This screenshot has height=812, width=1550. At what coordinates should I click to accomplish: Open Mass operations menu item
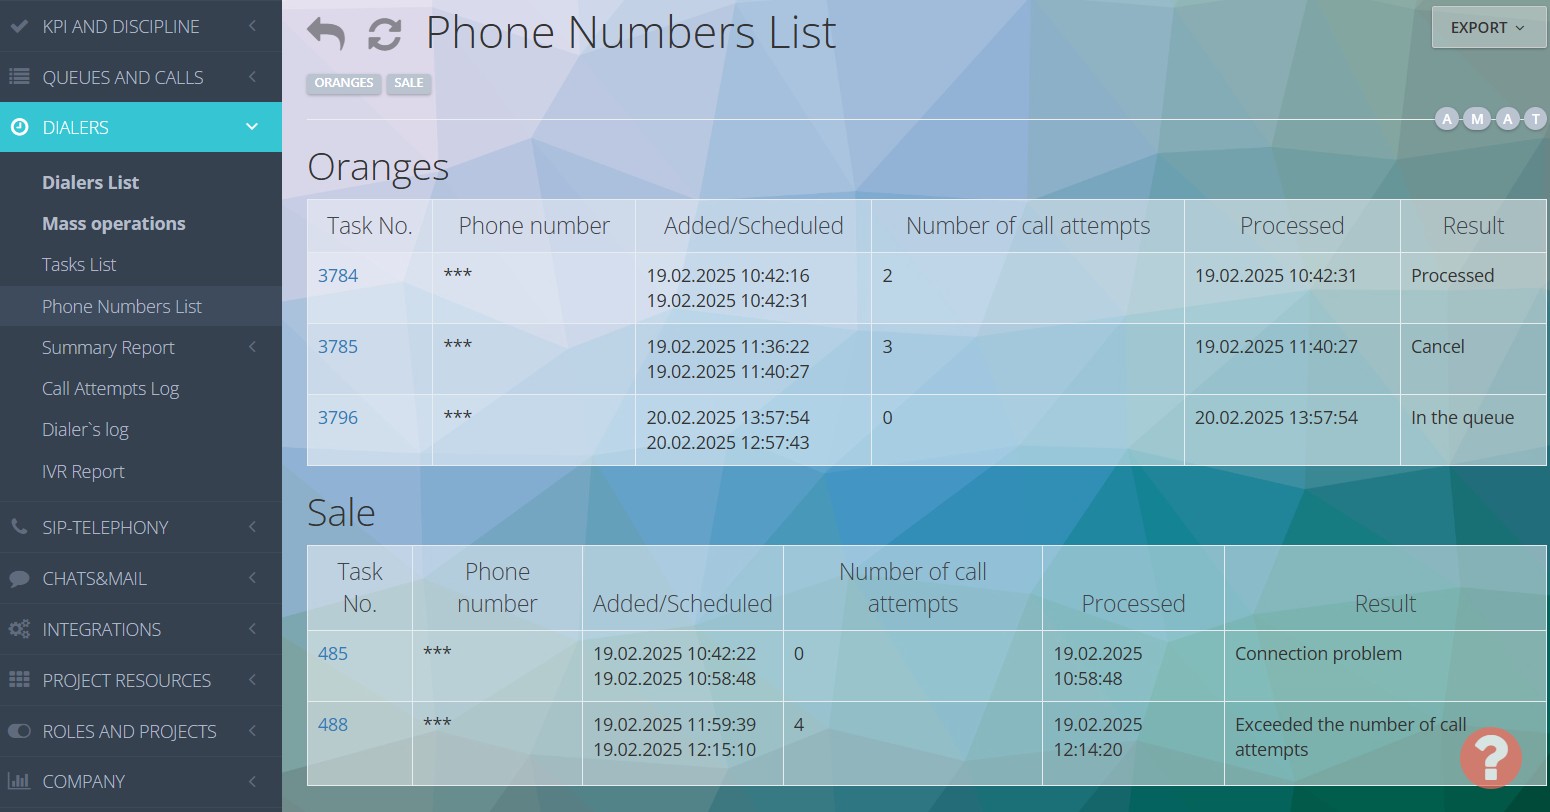(x=113, y=223)
